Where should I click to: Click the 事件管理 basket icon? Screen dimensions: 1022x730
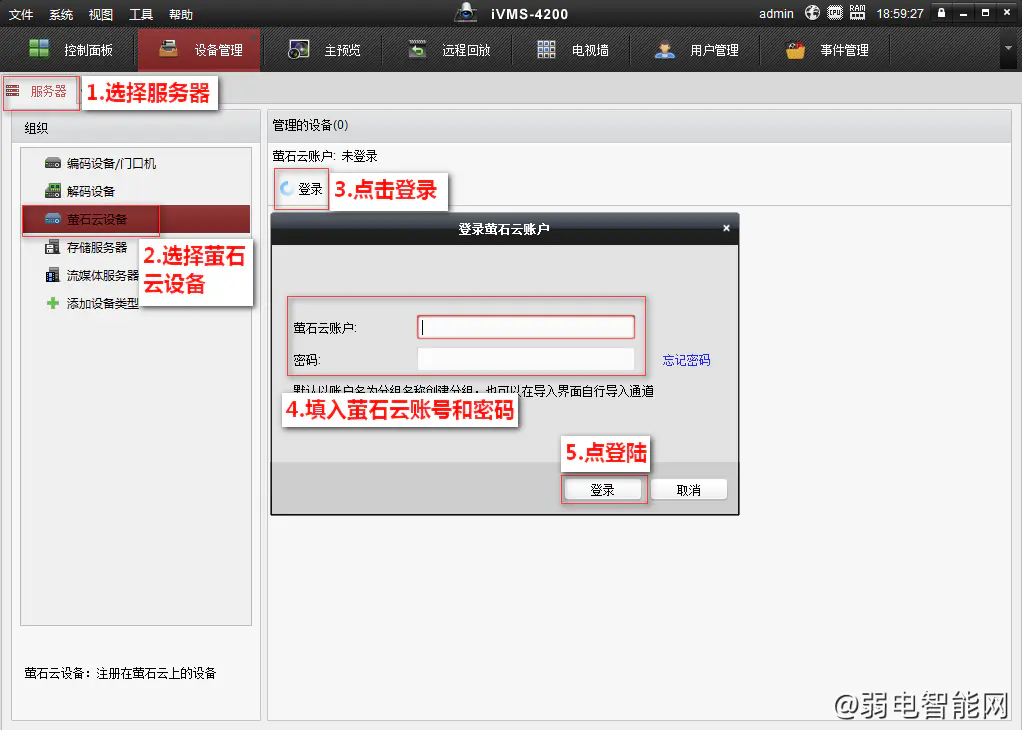point(795,50)
